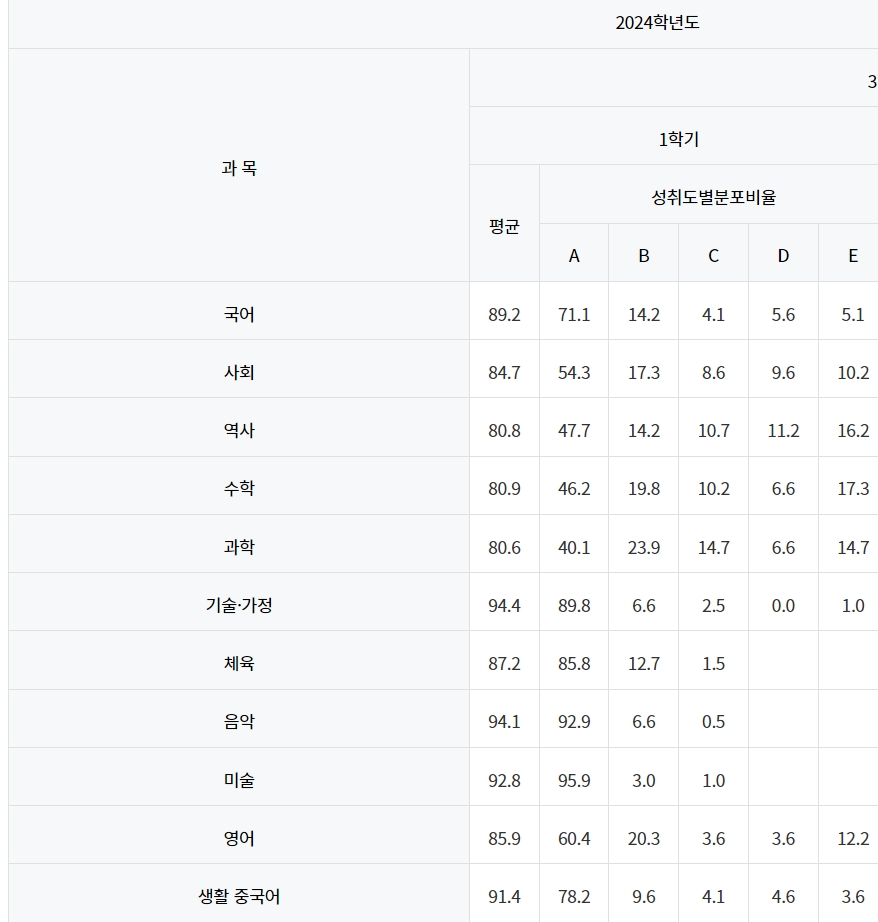Click 기술·가정 A-grade value 89.8
878x922 pixels.
pos(574,606)
